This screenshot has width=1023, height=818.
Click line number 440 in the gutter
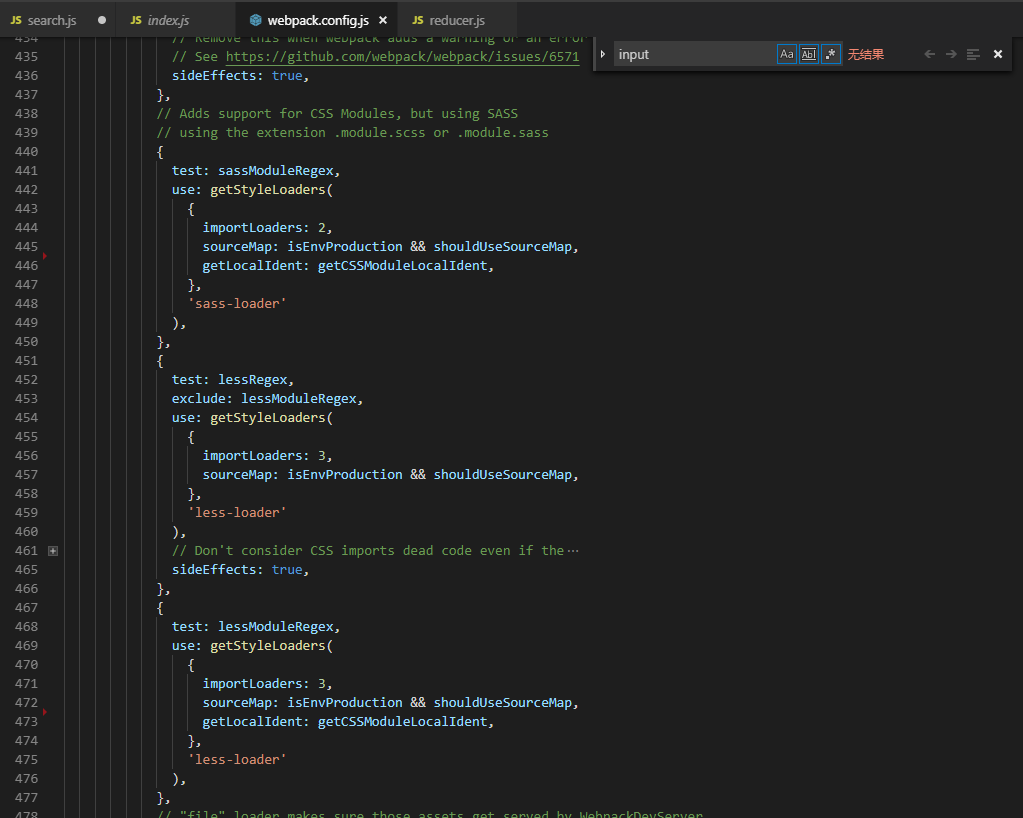tap(26, 152)
